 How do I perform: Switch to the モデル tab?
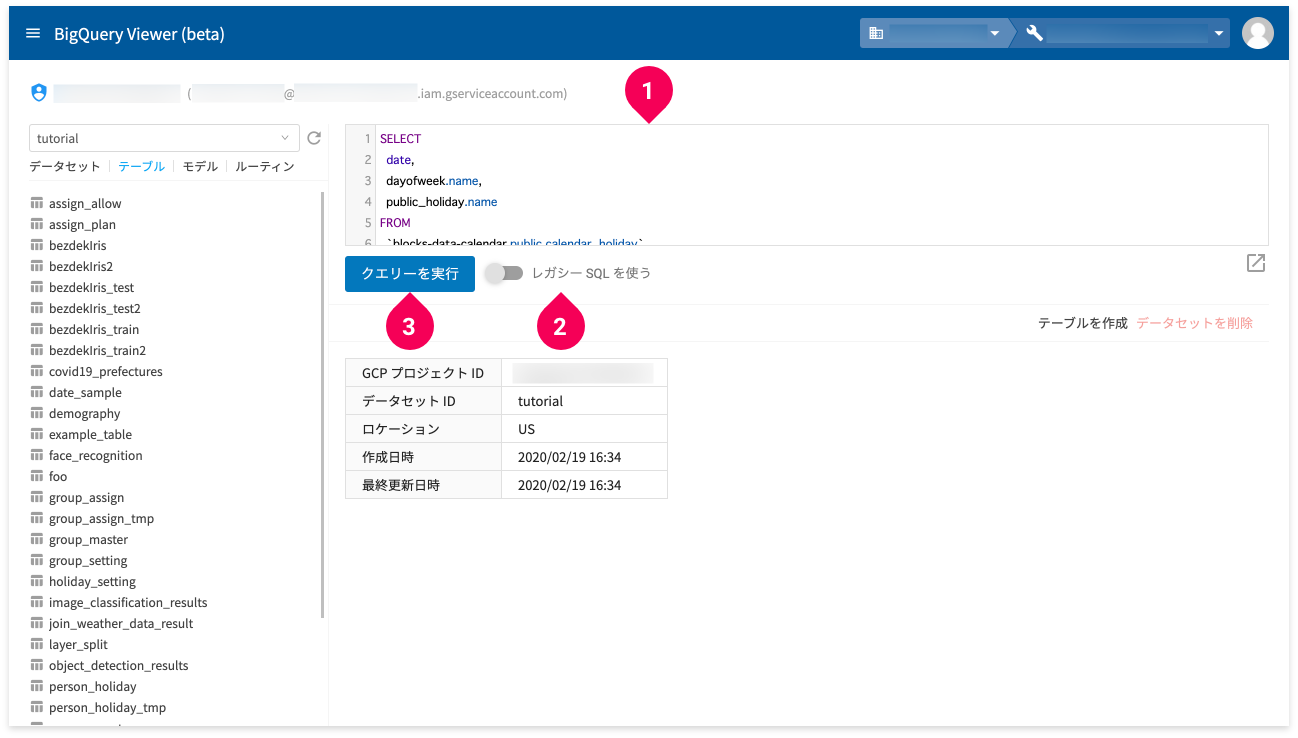point(200,167)
